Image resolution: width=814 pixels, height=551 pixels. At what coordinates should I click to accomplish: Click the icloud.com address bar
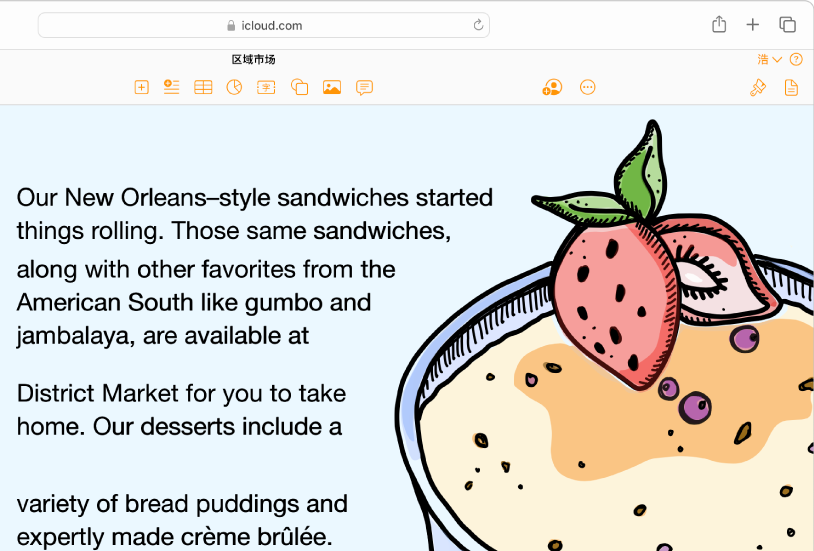pyautogui.click(x=264, y=25)
